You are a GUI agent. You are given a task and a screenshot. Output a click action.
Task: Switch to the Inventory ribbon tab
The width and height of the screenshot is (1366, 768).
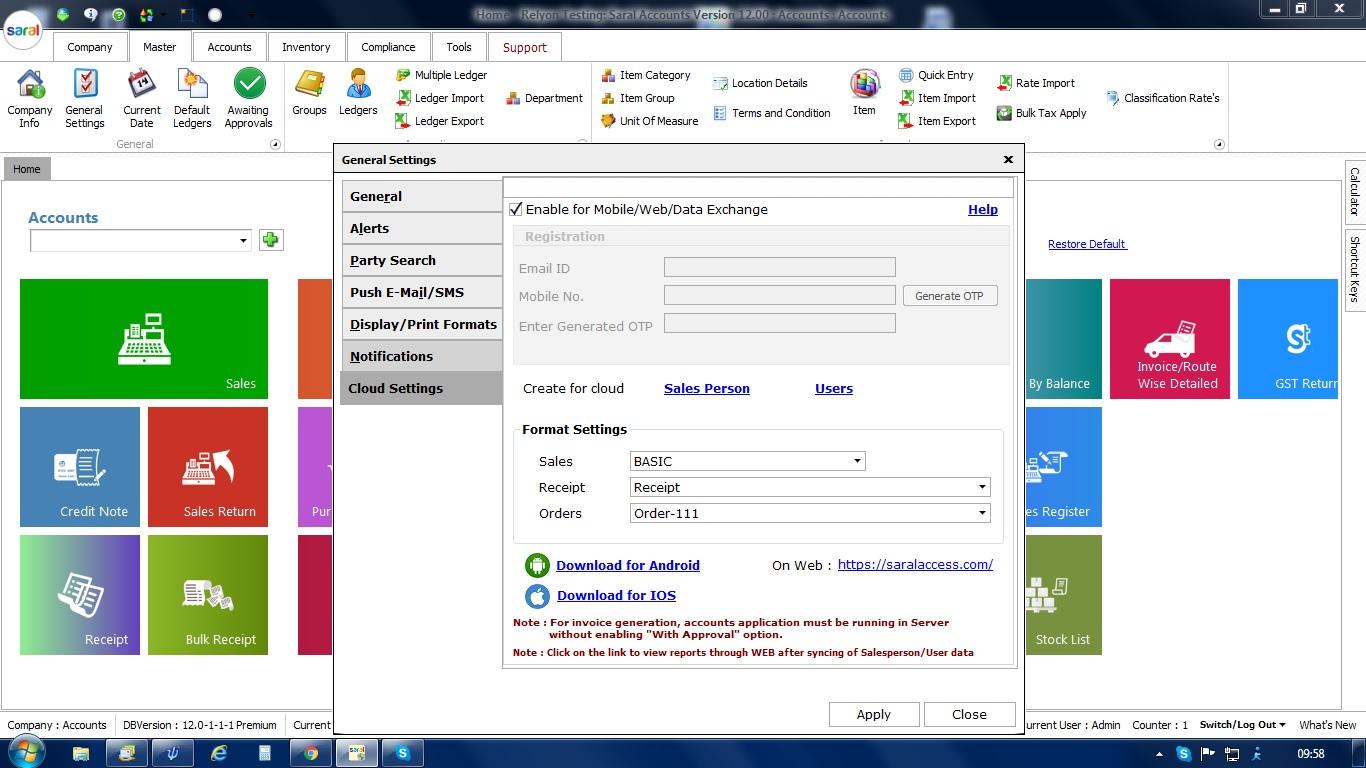pos(306,47)
